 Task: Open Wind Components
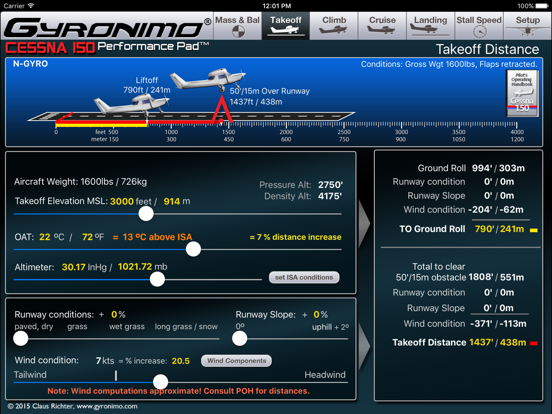237,361
